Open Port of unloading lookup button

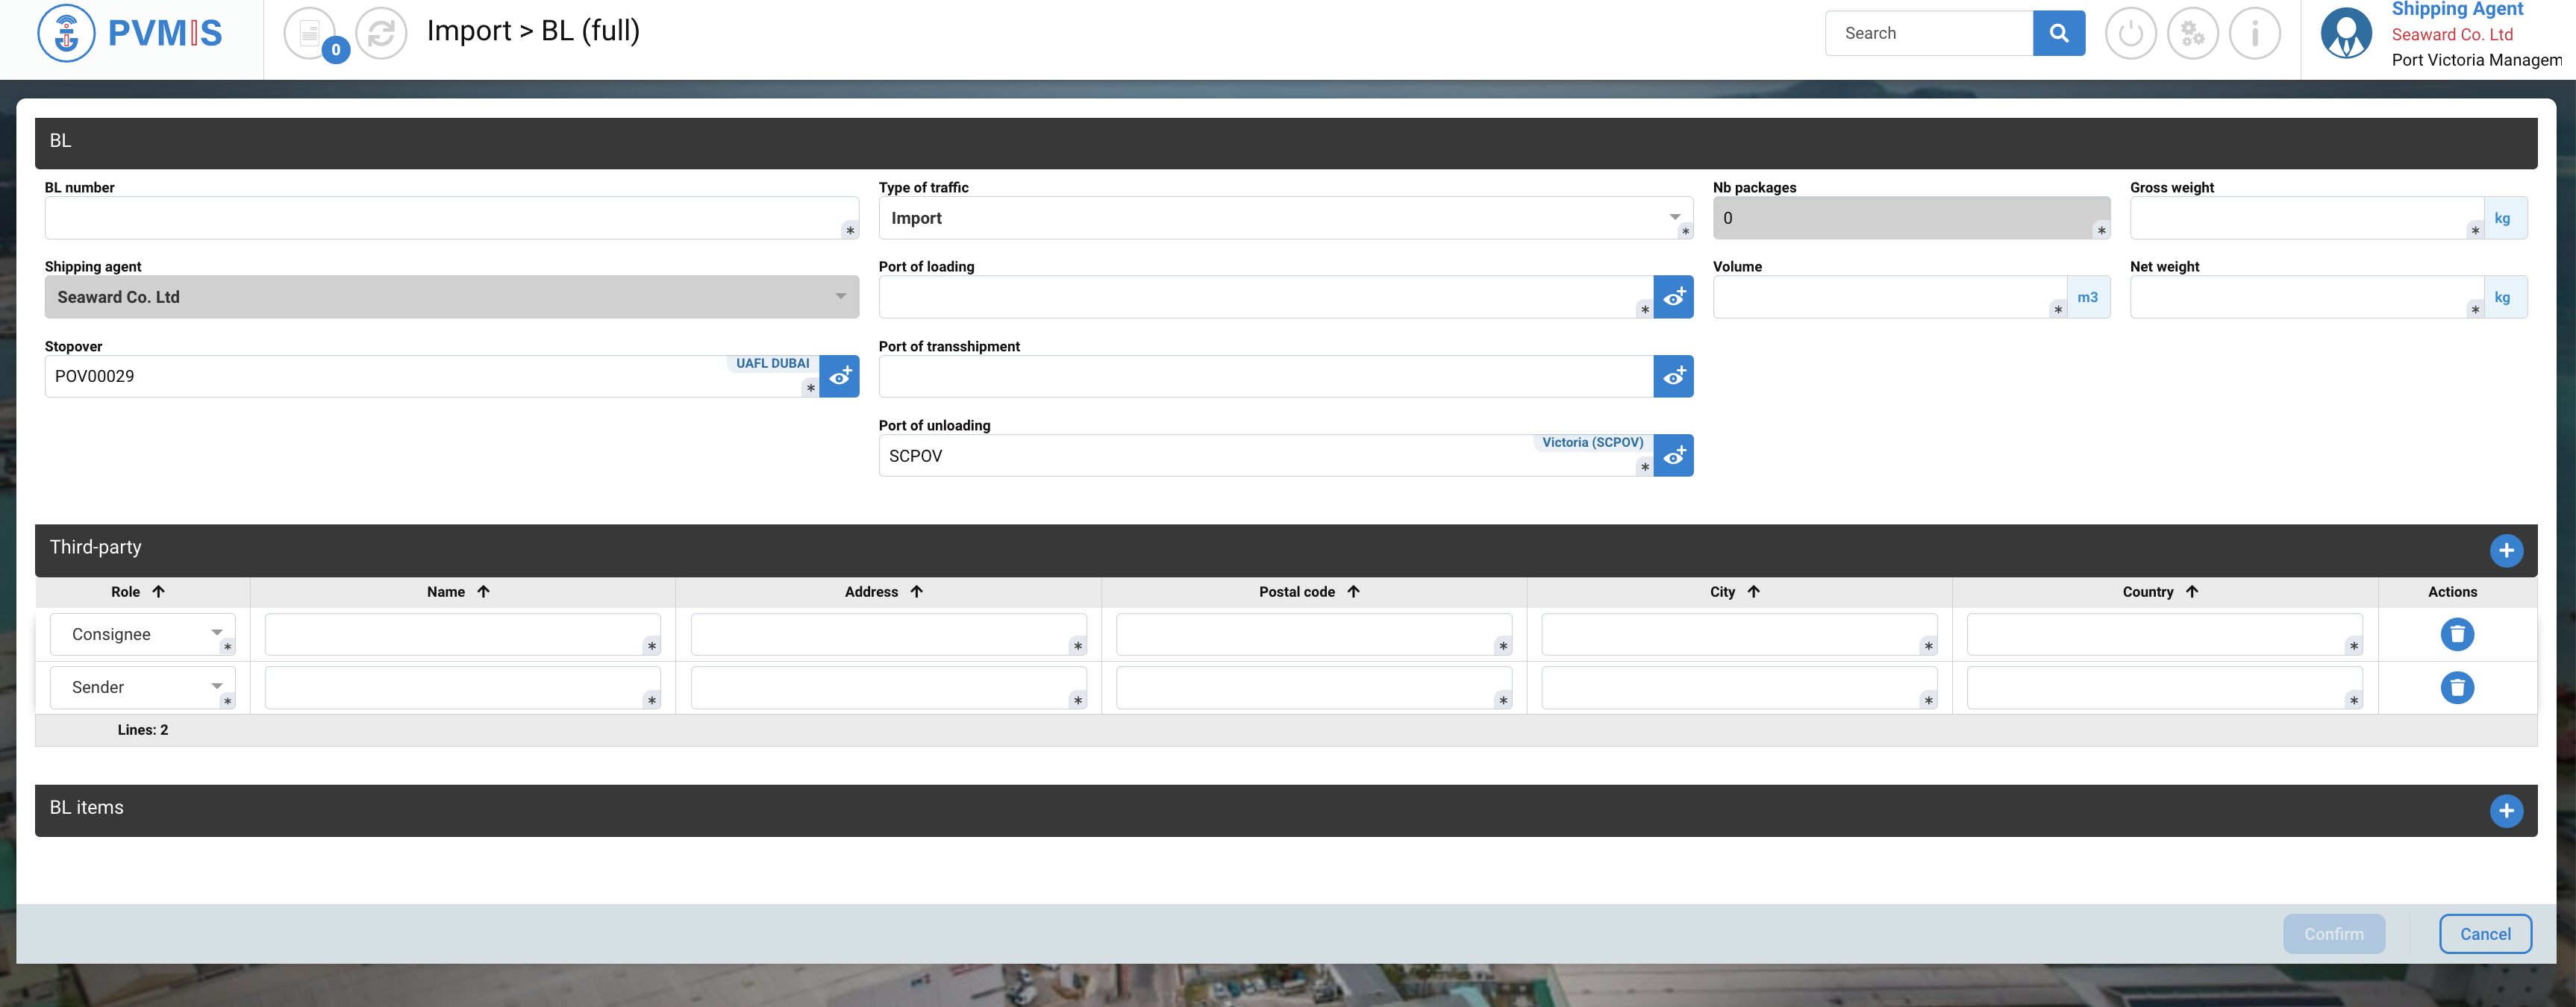1672,455
